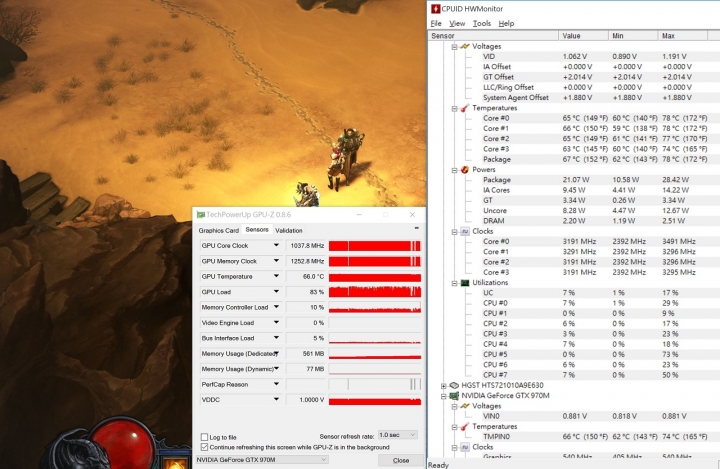Untick Continue refreshing in background checkbox
This screenshot has height=469, width=720.
[x=204, y=447]
